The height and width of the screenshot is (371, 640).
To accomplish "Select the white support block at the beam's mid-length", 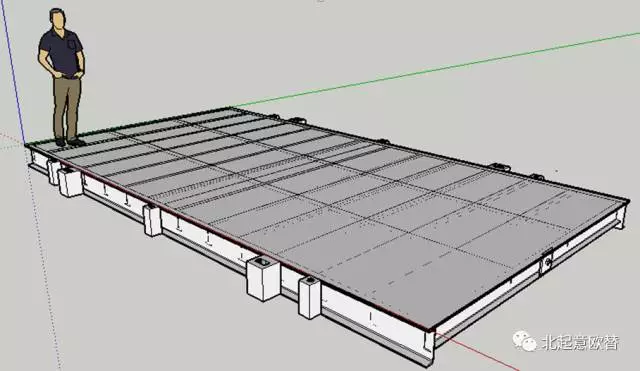I will click(152, 220).
